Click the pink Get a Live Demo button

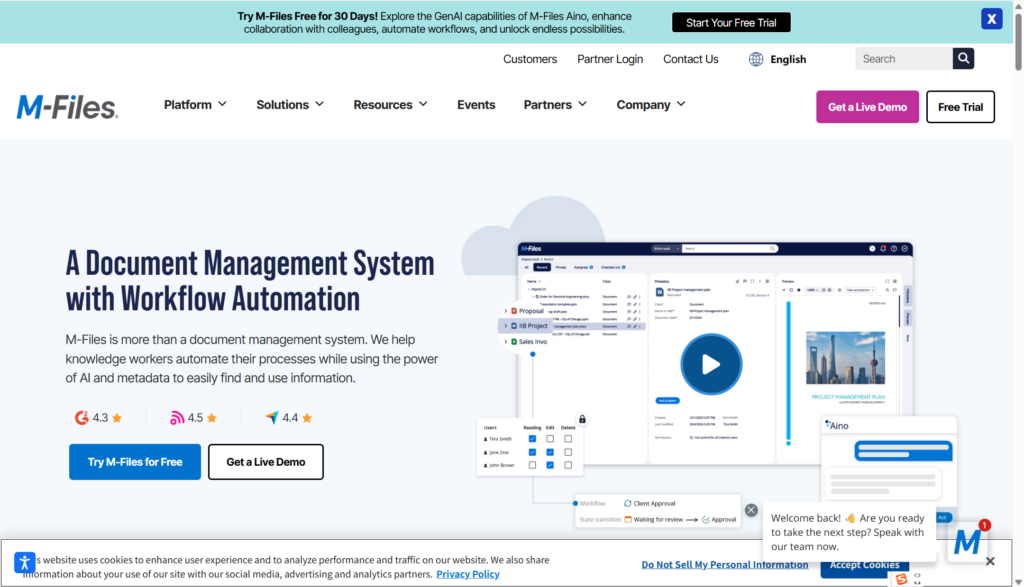point(867,107)
